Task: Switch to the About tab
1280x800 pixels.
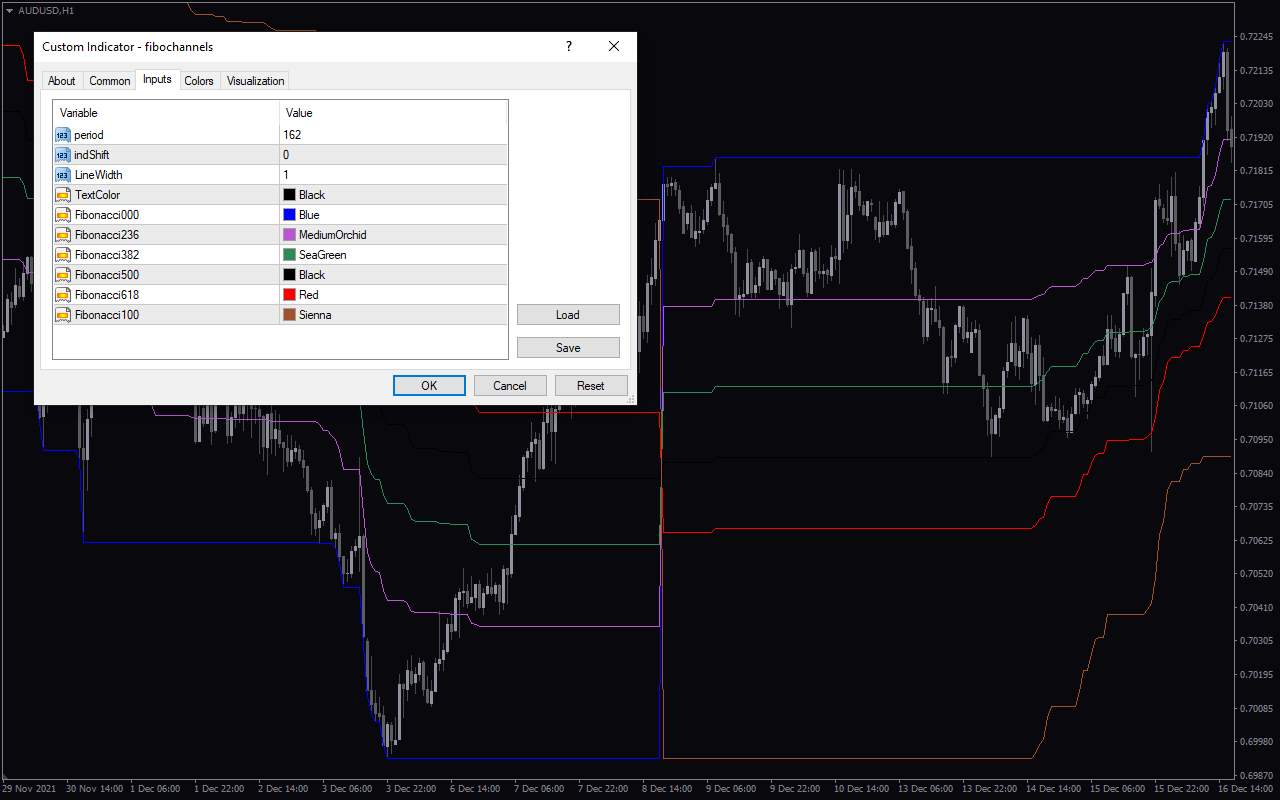Action: [61, 81]
